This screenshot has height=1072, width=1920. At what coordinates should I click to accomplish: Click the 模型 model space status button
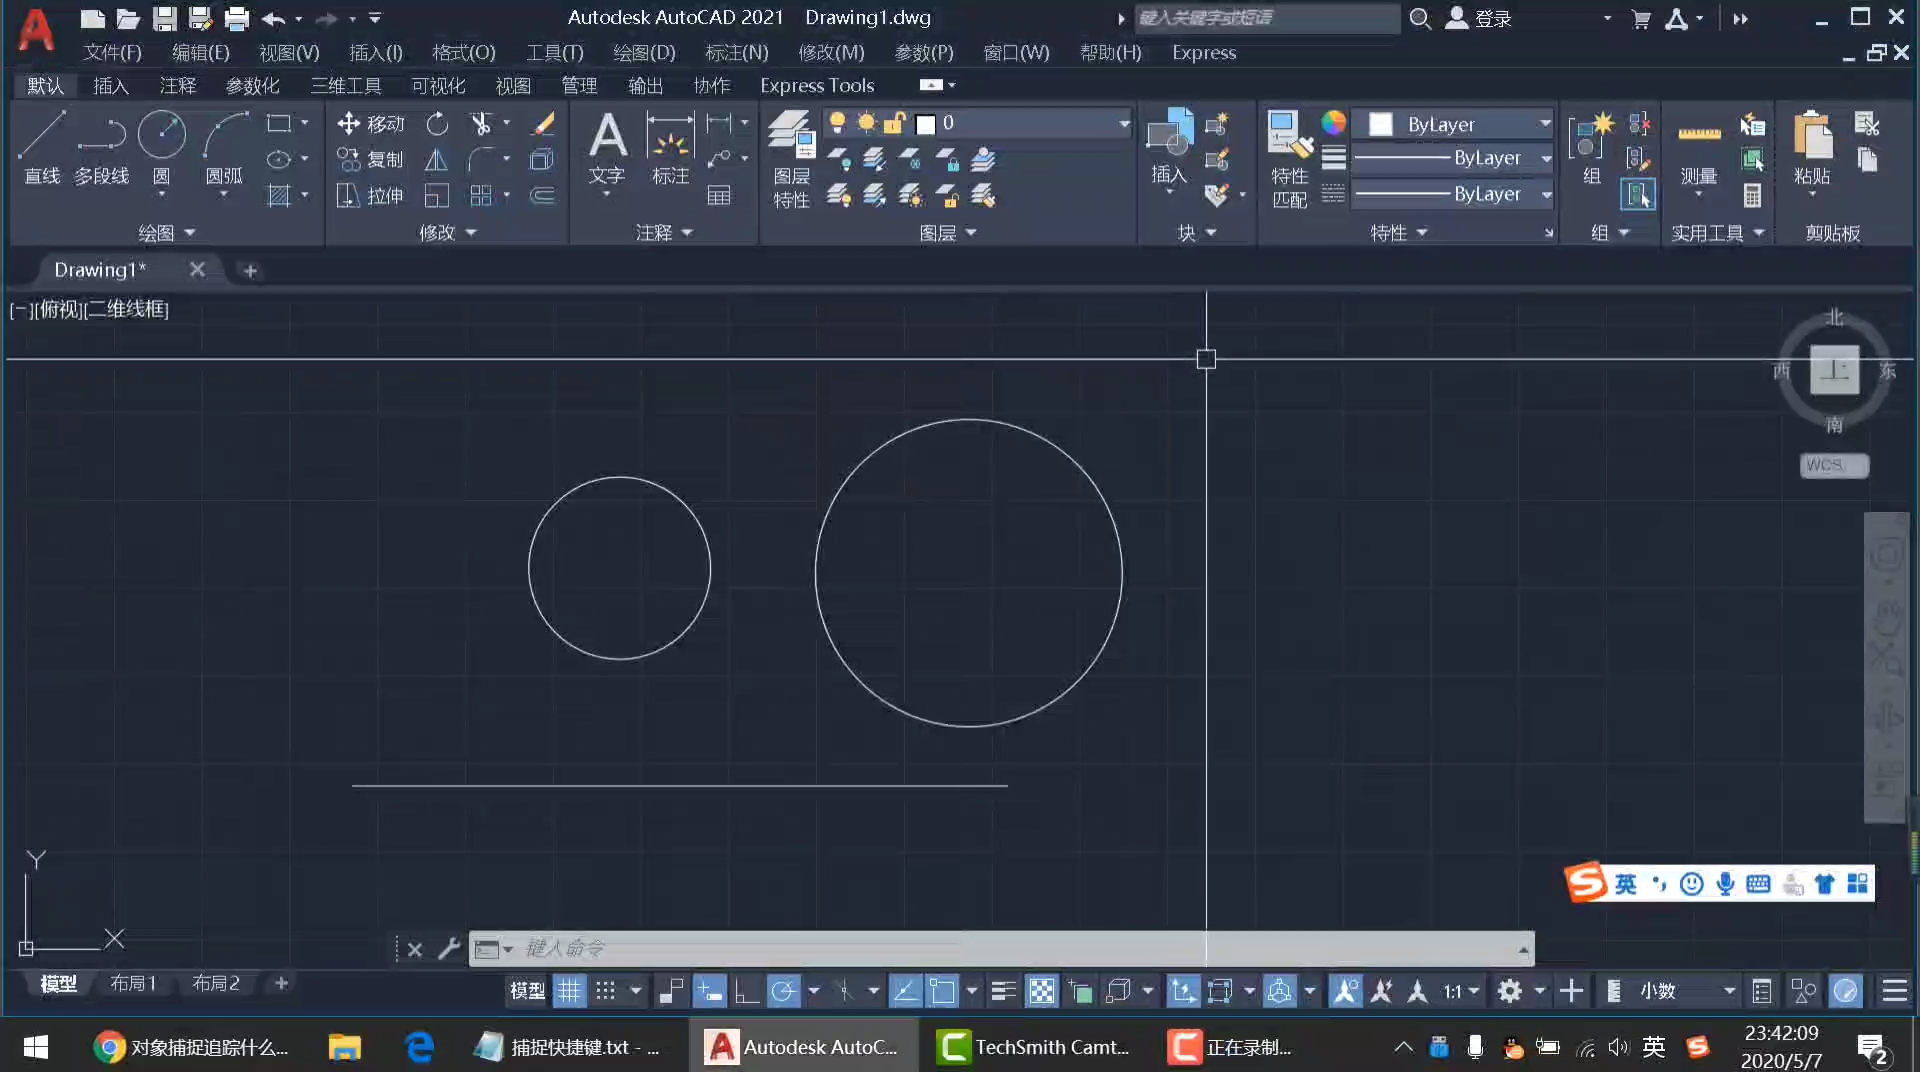[527, 991]
